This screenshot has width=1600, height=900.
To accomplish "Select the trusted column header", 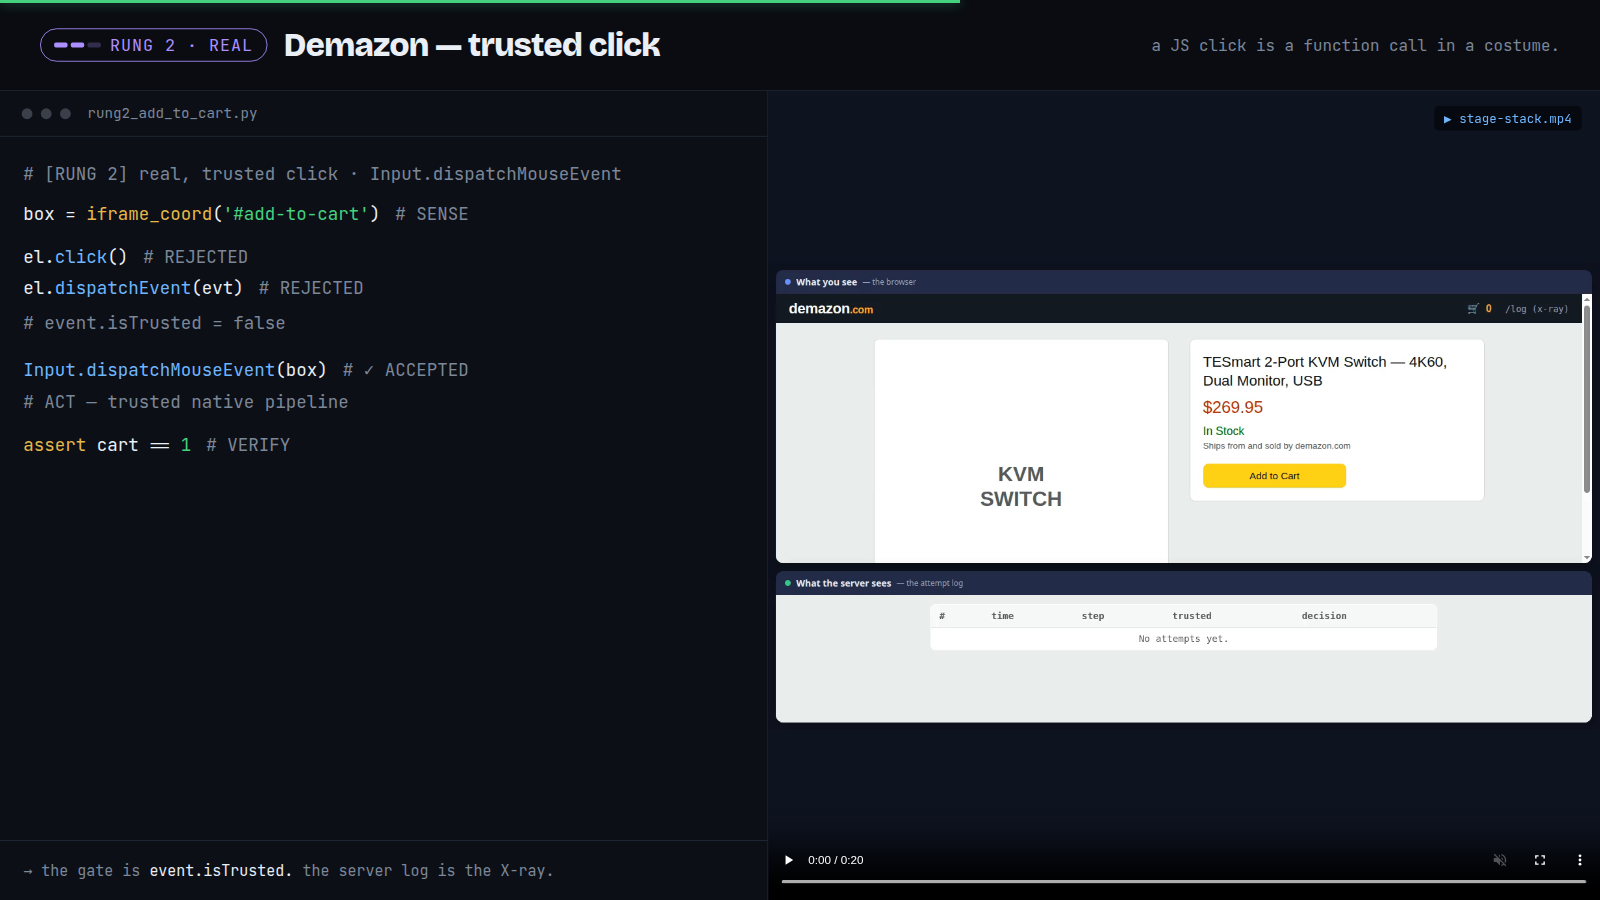I will (1192, 616).
